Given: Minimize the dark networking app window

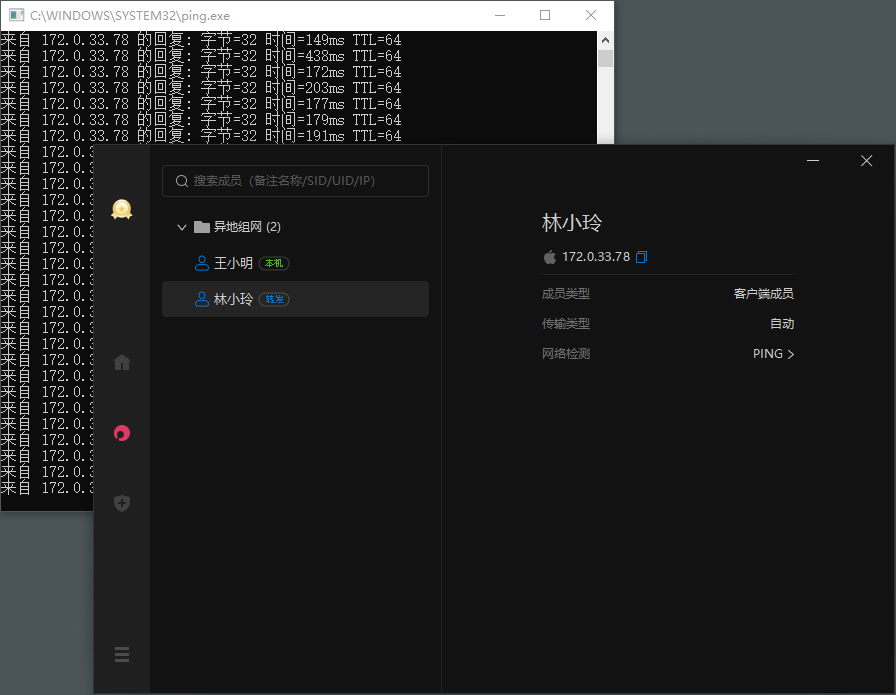Looking at the screenshot, I should pyautogui.click(x=813, y=161).
